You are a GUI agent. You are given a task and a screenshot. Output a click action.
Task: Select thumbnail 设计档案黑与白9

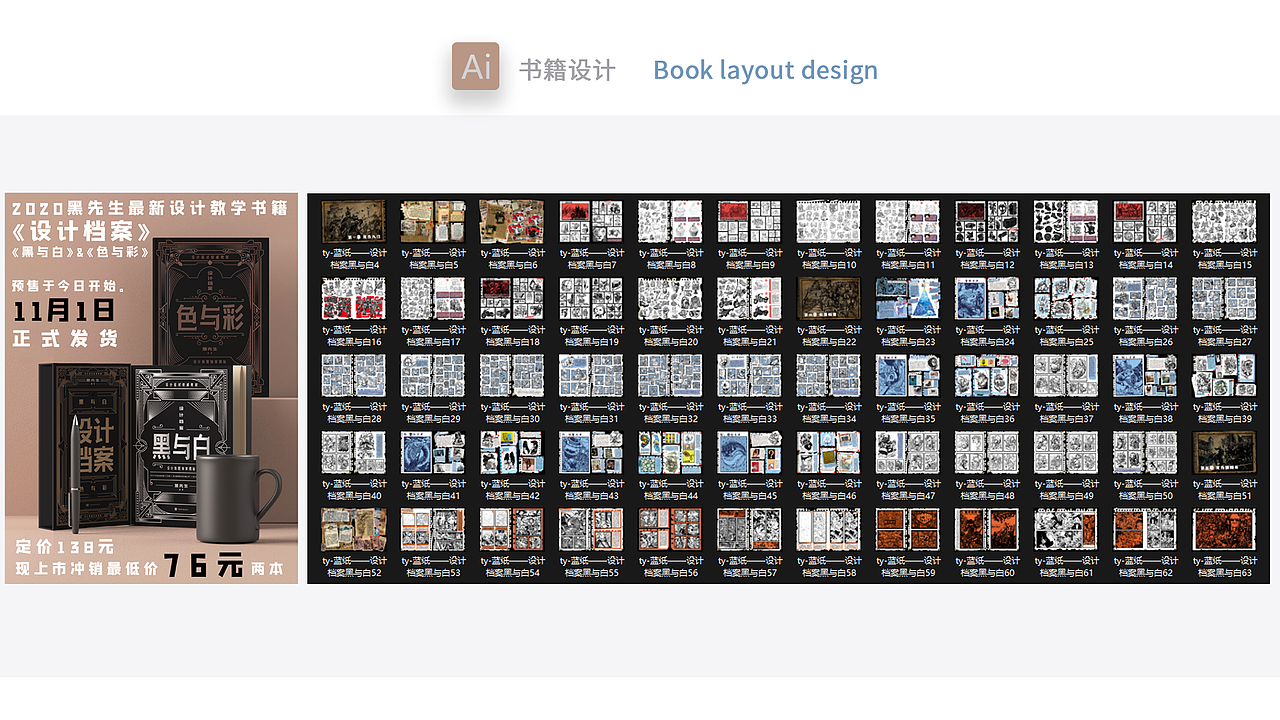click(749, 221)
